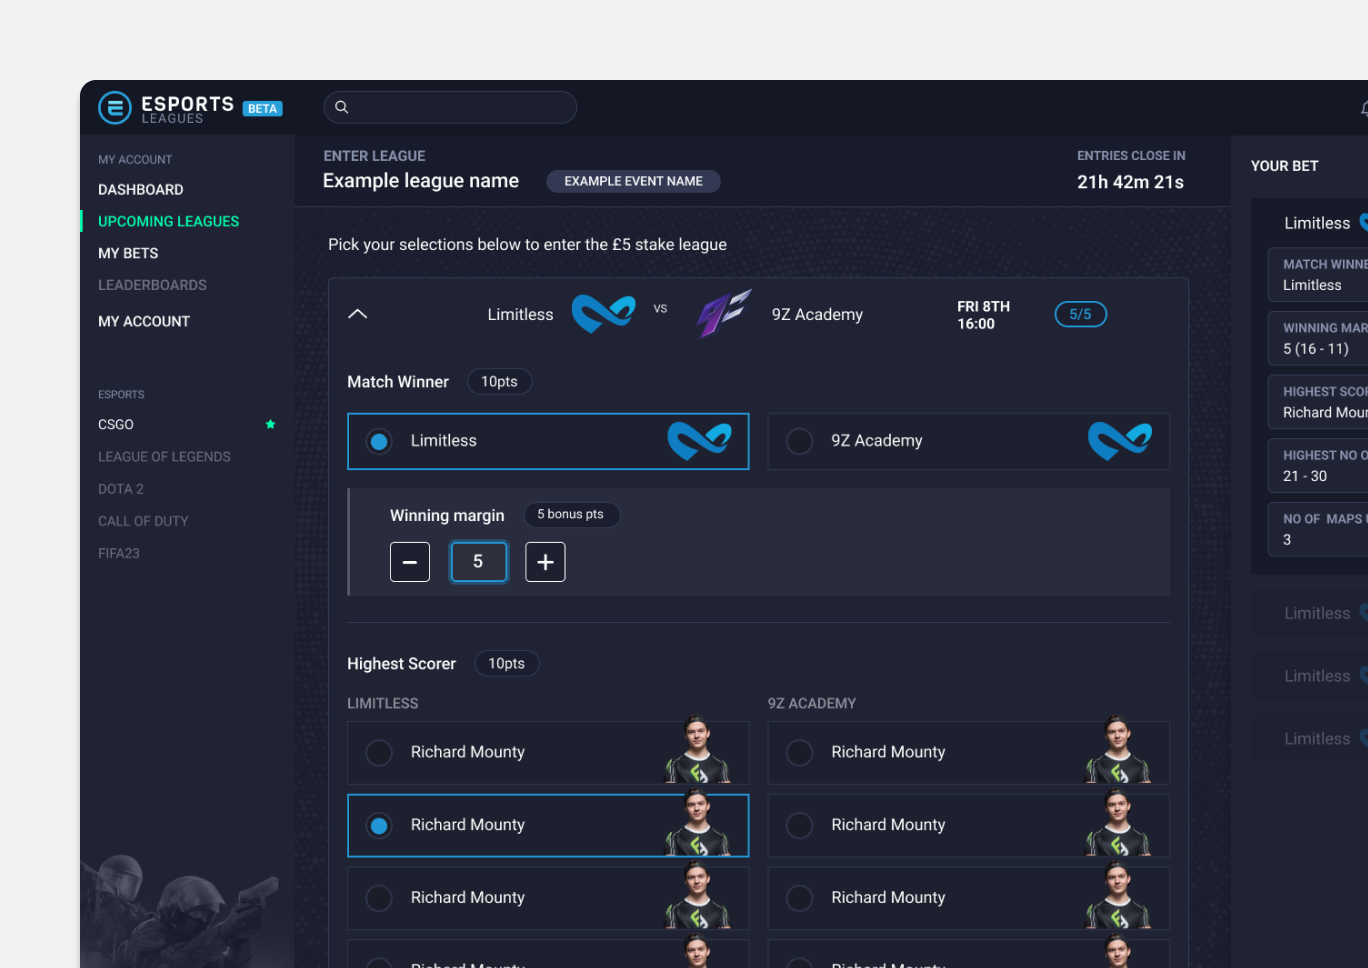The width and height of the screenshot is (1368, 968).
Task: Increase winning margin with plus button
Action: pyautogui.click(x=545, y=562)
